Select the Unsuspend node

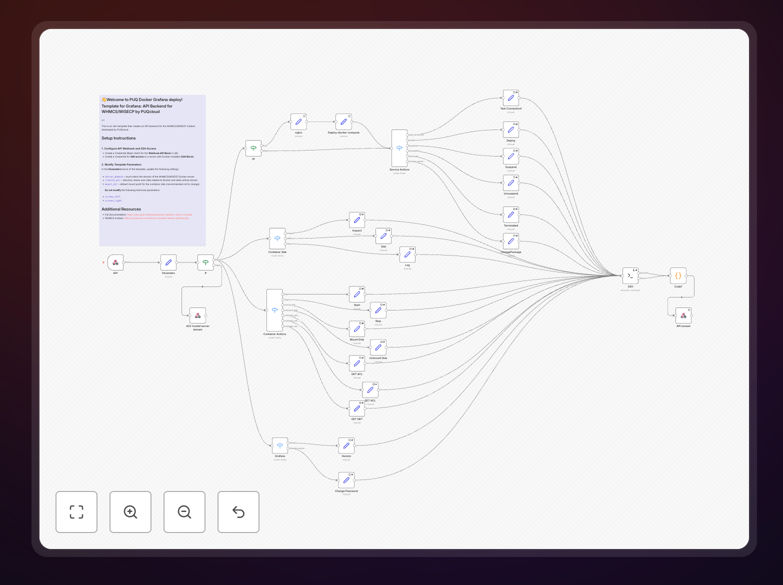[x=511, y=183]
